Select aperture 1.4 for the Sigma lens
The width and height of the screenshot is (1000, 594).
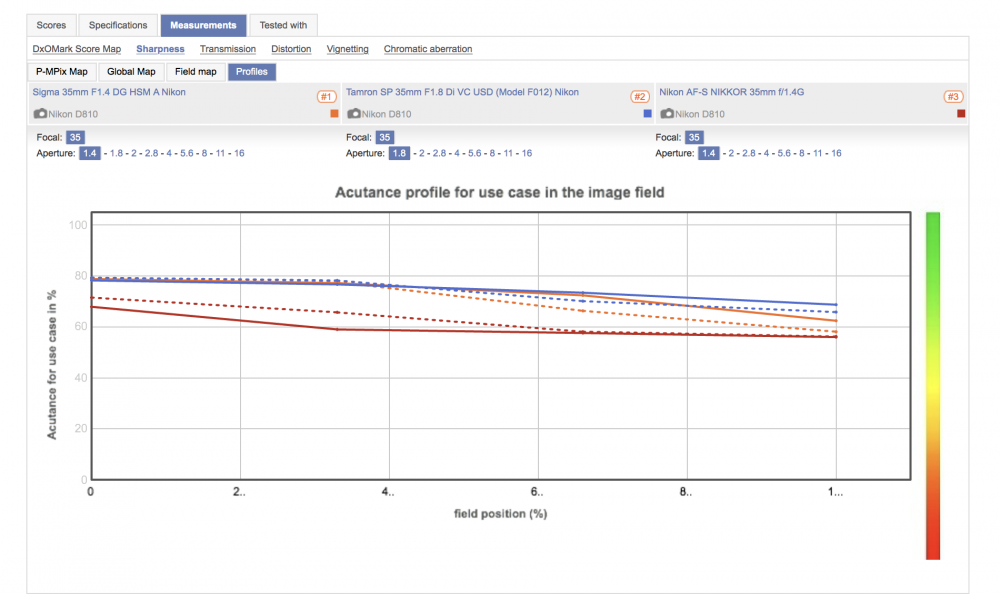click(x=90, y=153)
